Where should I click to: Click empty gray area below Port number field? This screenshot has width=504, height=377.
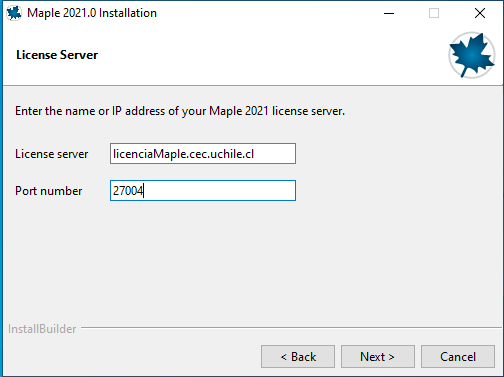(x=203, y=260)
